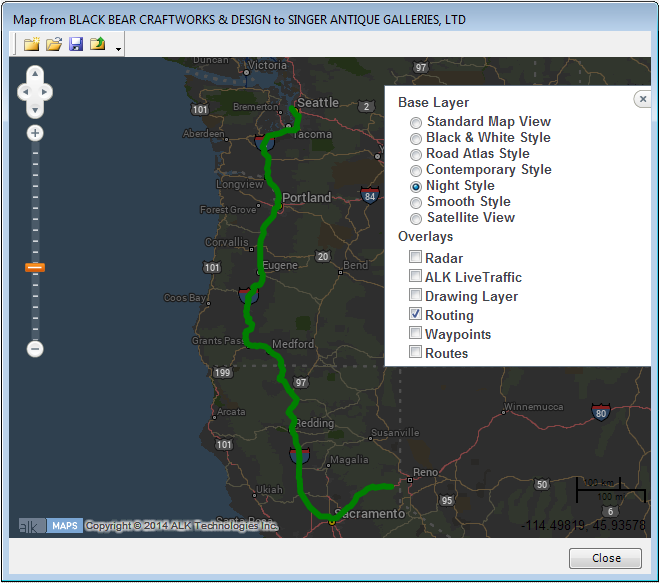Click the Close button
Image resolution: width=661 pixels, height=584 pixels.
coord(605,558)
